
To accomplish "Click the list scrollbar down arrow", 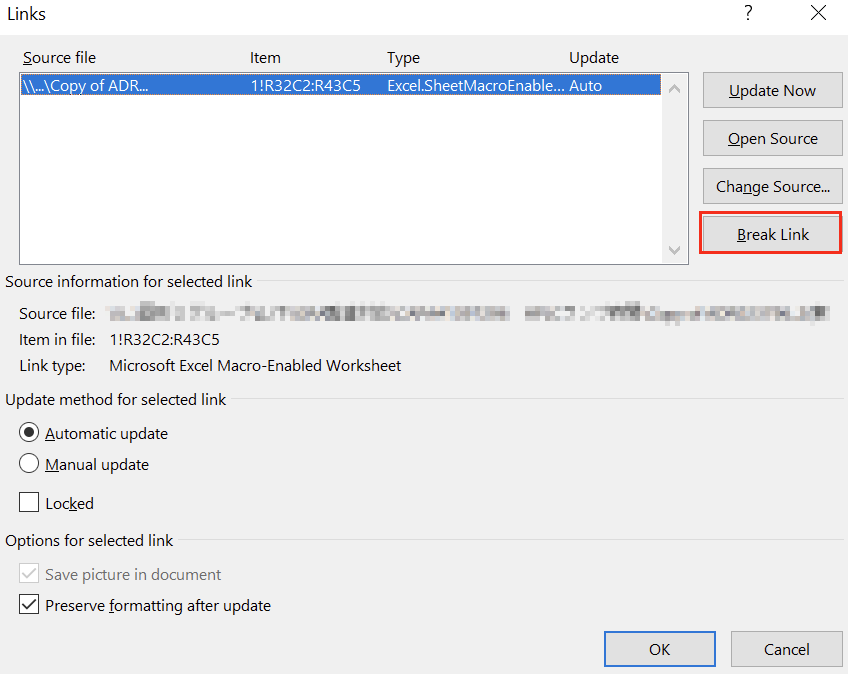I will click(673, 250).
